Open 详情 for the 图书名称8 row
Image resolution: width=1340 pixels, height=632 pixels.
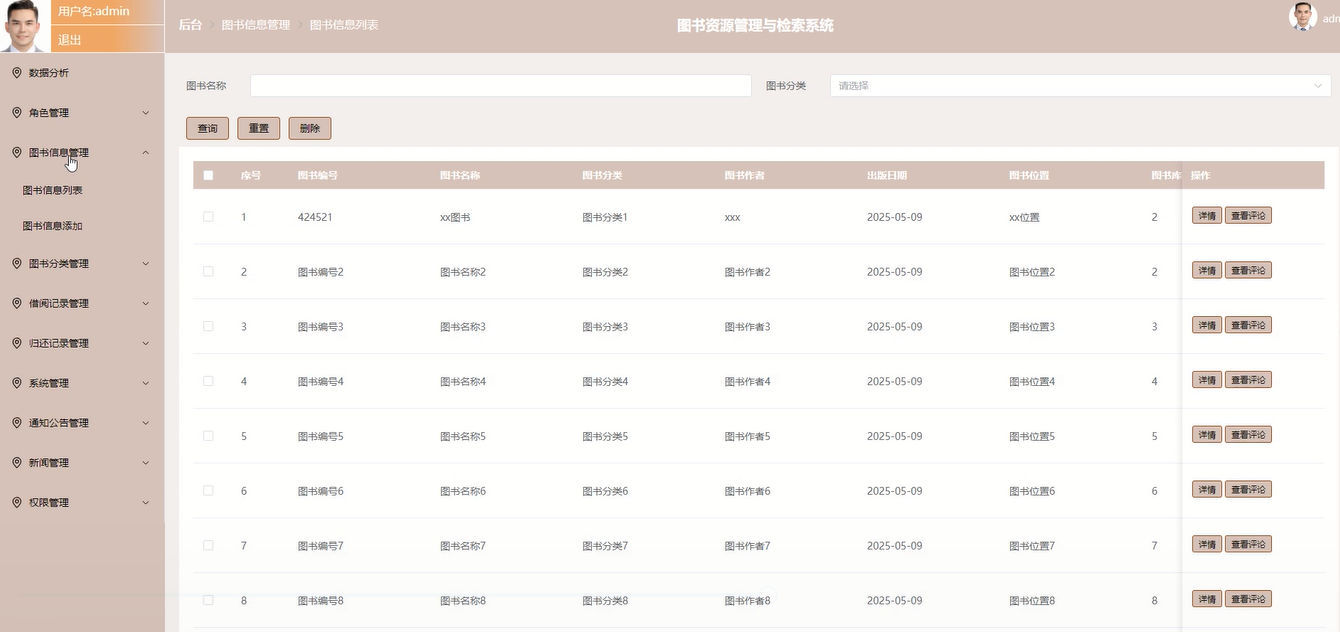point(1207,599)
